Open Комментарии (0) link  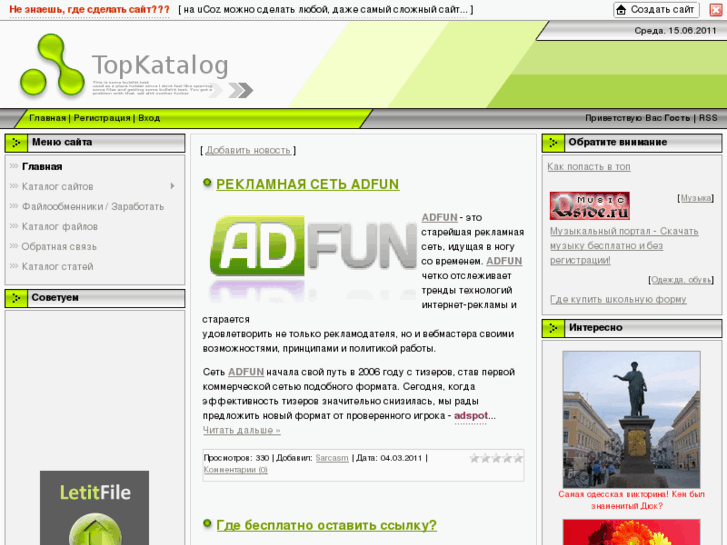click(x=236, y=469)
